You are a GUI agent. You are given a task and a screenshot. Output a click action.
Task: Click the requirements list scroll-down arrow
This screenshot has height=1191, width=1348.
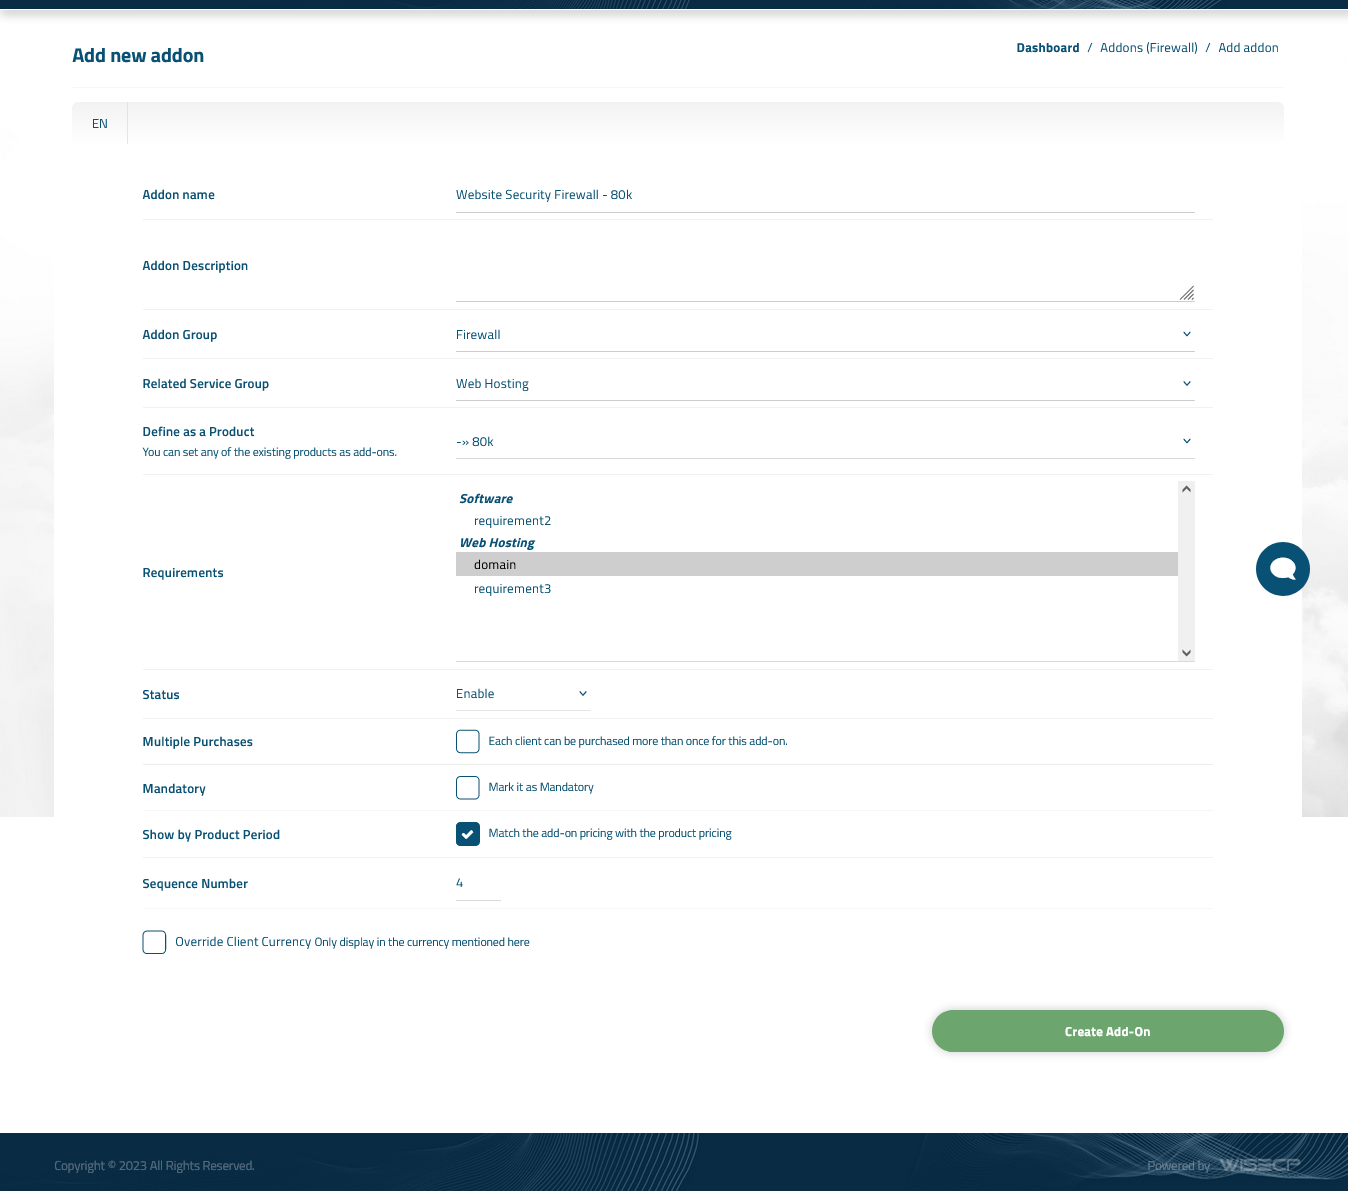(x=1186, y=653)
